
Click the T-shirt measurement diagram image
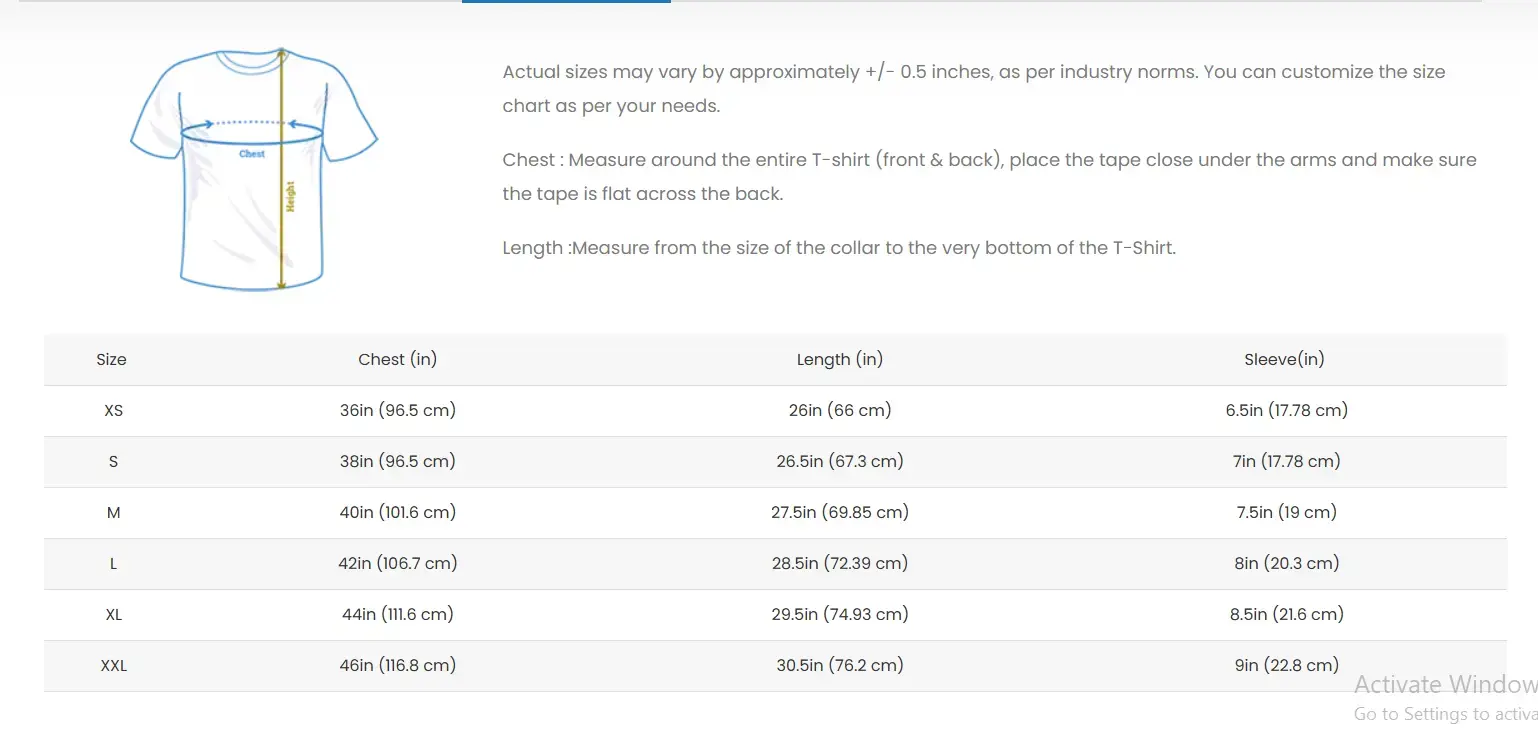(x=254, y=170)
